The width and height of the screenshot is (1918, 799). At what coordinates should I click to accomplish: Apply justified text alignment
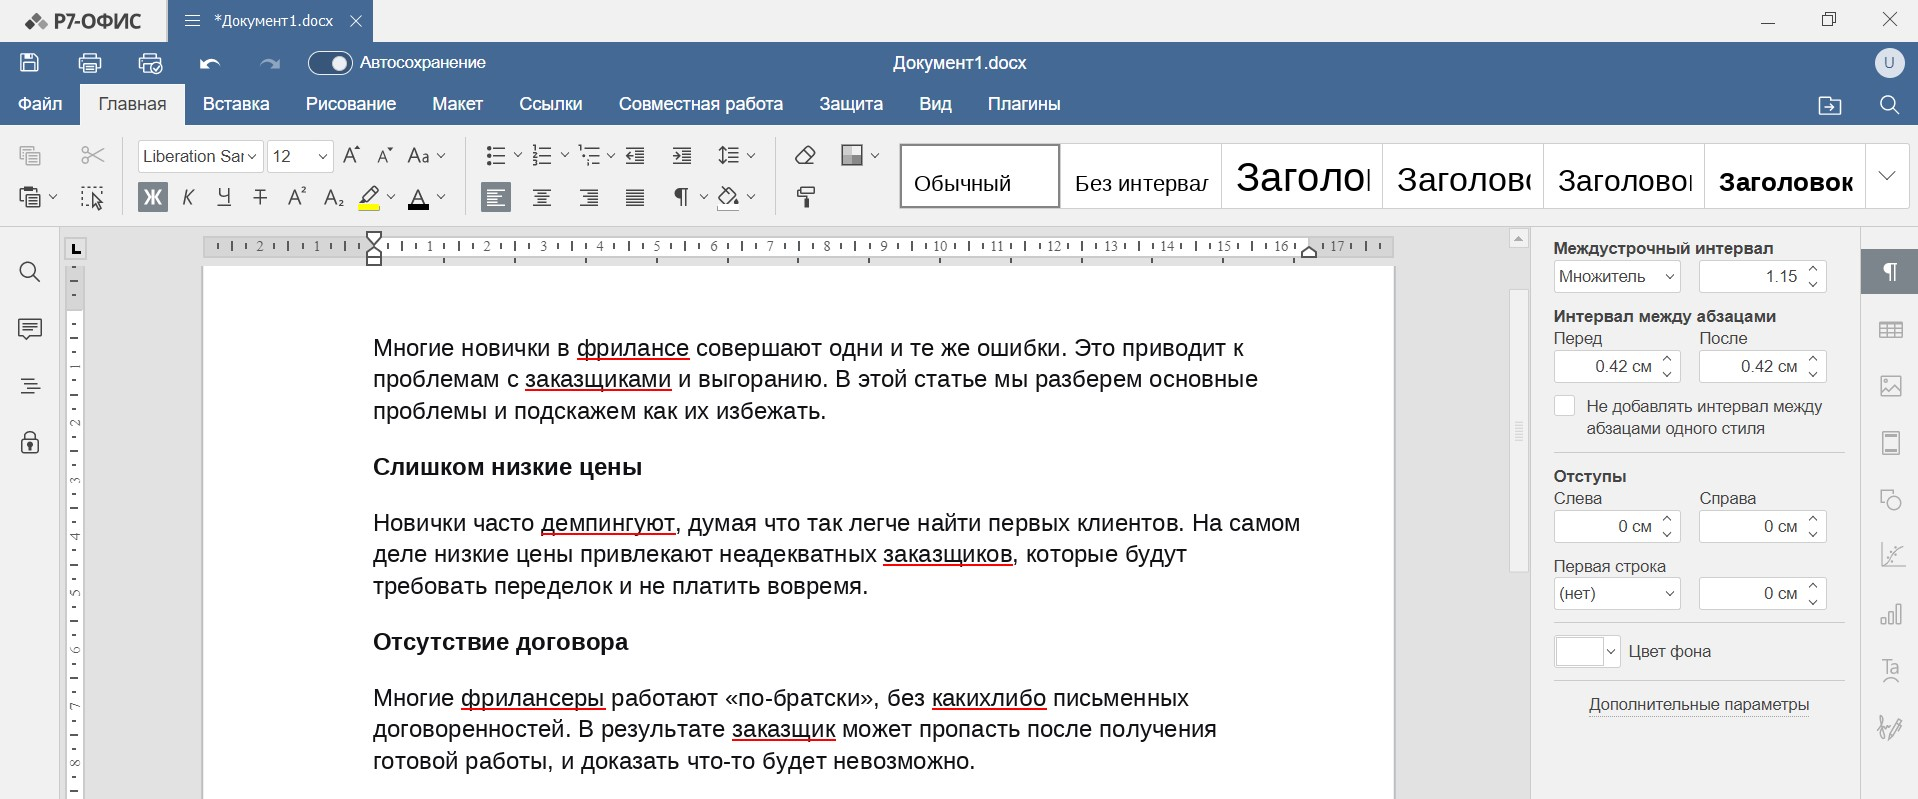click(x=635, y=198)
